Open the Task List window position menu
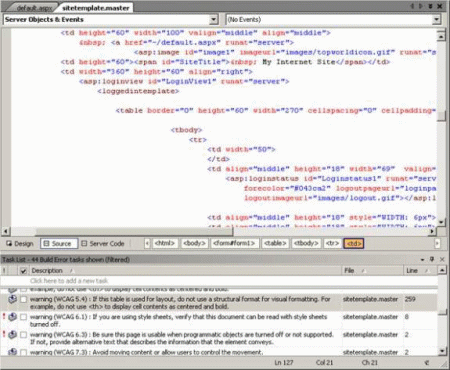Screen dimensions: 450x370 click(x=422, y=259)
